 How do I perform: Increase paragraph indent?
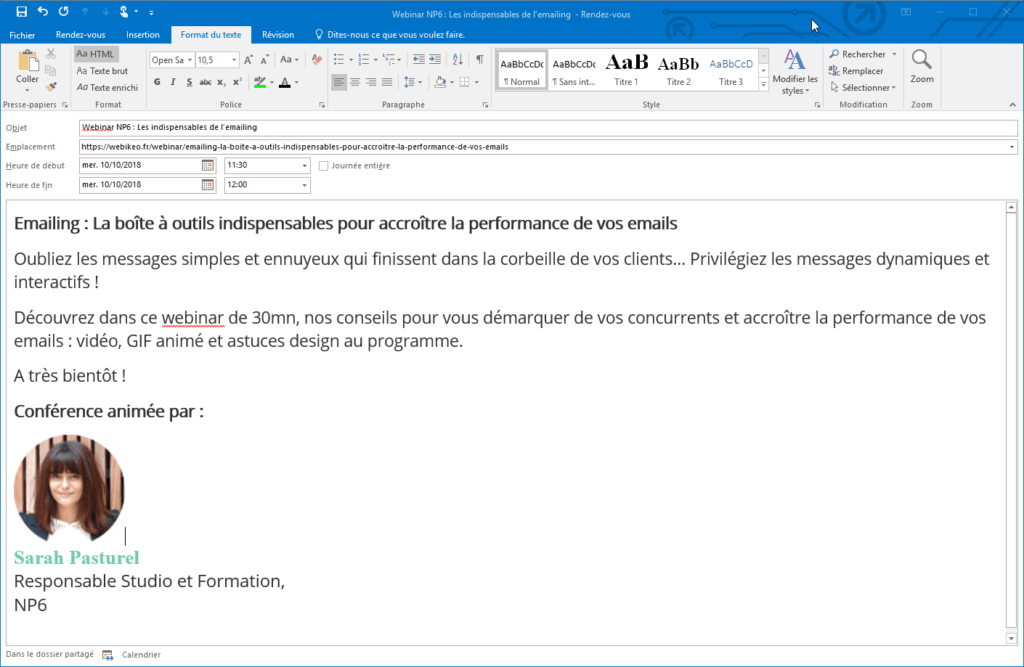[435, 60]
